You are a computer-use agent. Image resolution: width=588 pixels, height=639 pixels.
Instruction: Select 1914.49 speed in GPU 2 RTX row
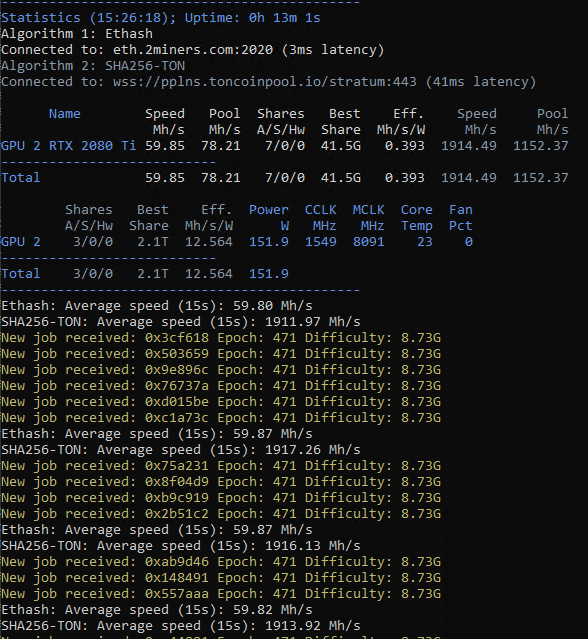[469, 146]
